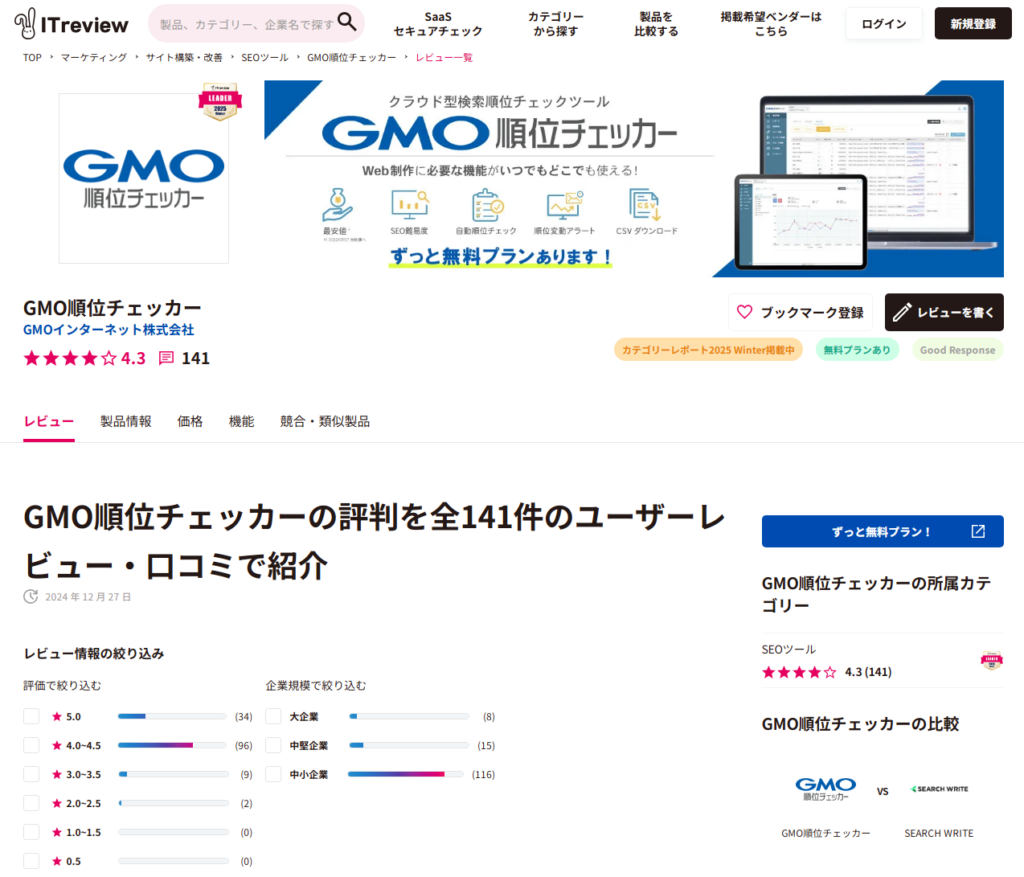Viewport: 1024px width, 877px height.
Task: Click the 自動順位チェック clipboard icon
Action: click(x=487, y=205)
